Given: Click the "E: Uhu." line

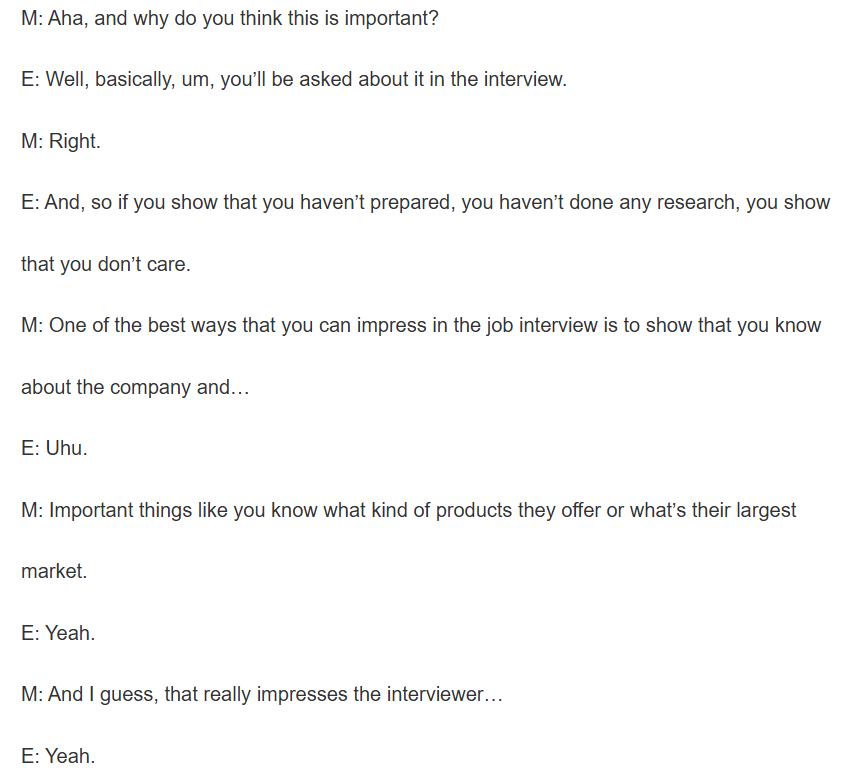Looking at the screenshot, I should click(x=54, y=449).
